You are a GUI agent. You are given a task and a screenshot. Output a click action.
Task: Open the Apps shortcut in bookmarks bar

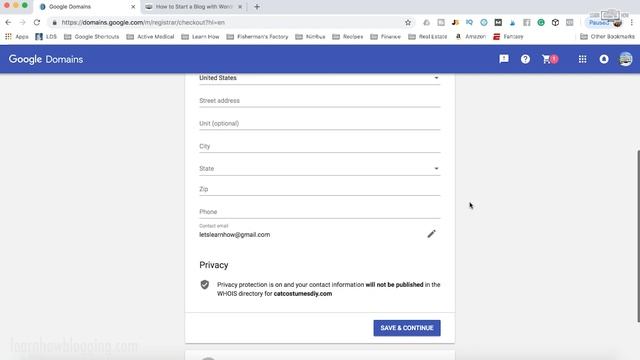click(17, 37)
